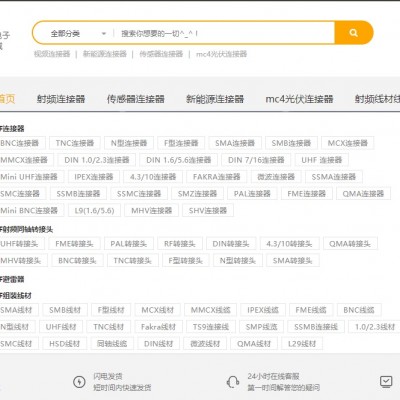
Task: Switch to mc4光伏连接器 navigation tab
Action: pos(299,99)
